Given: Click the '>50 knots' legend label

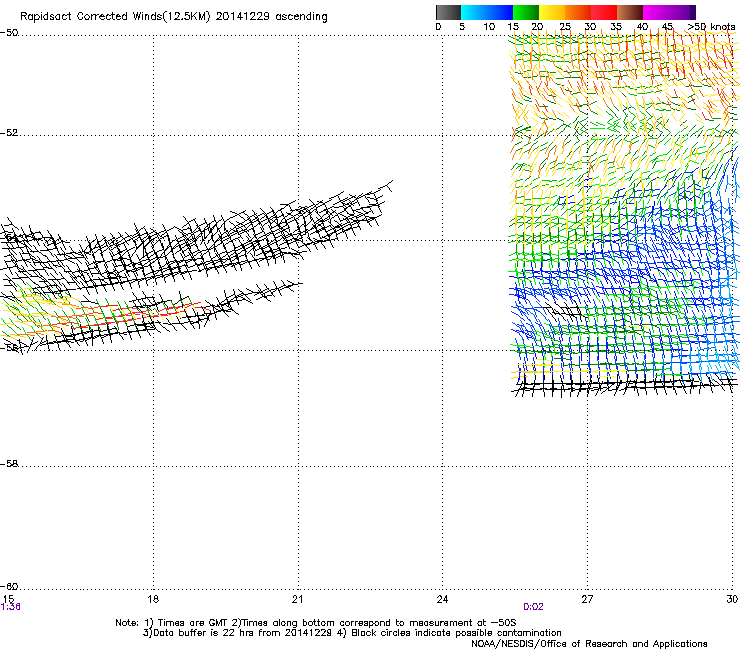Looking at the screenshot, I should pos(711,26).
